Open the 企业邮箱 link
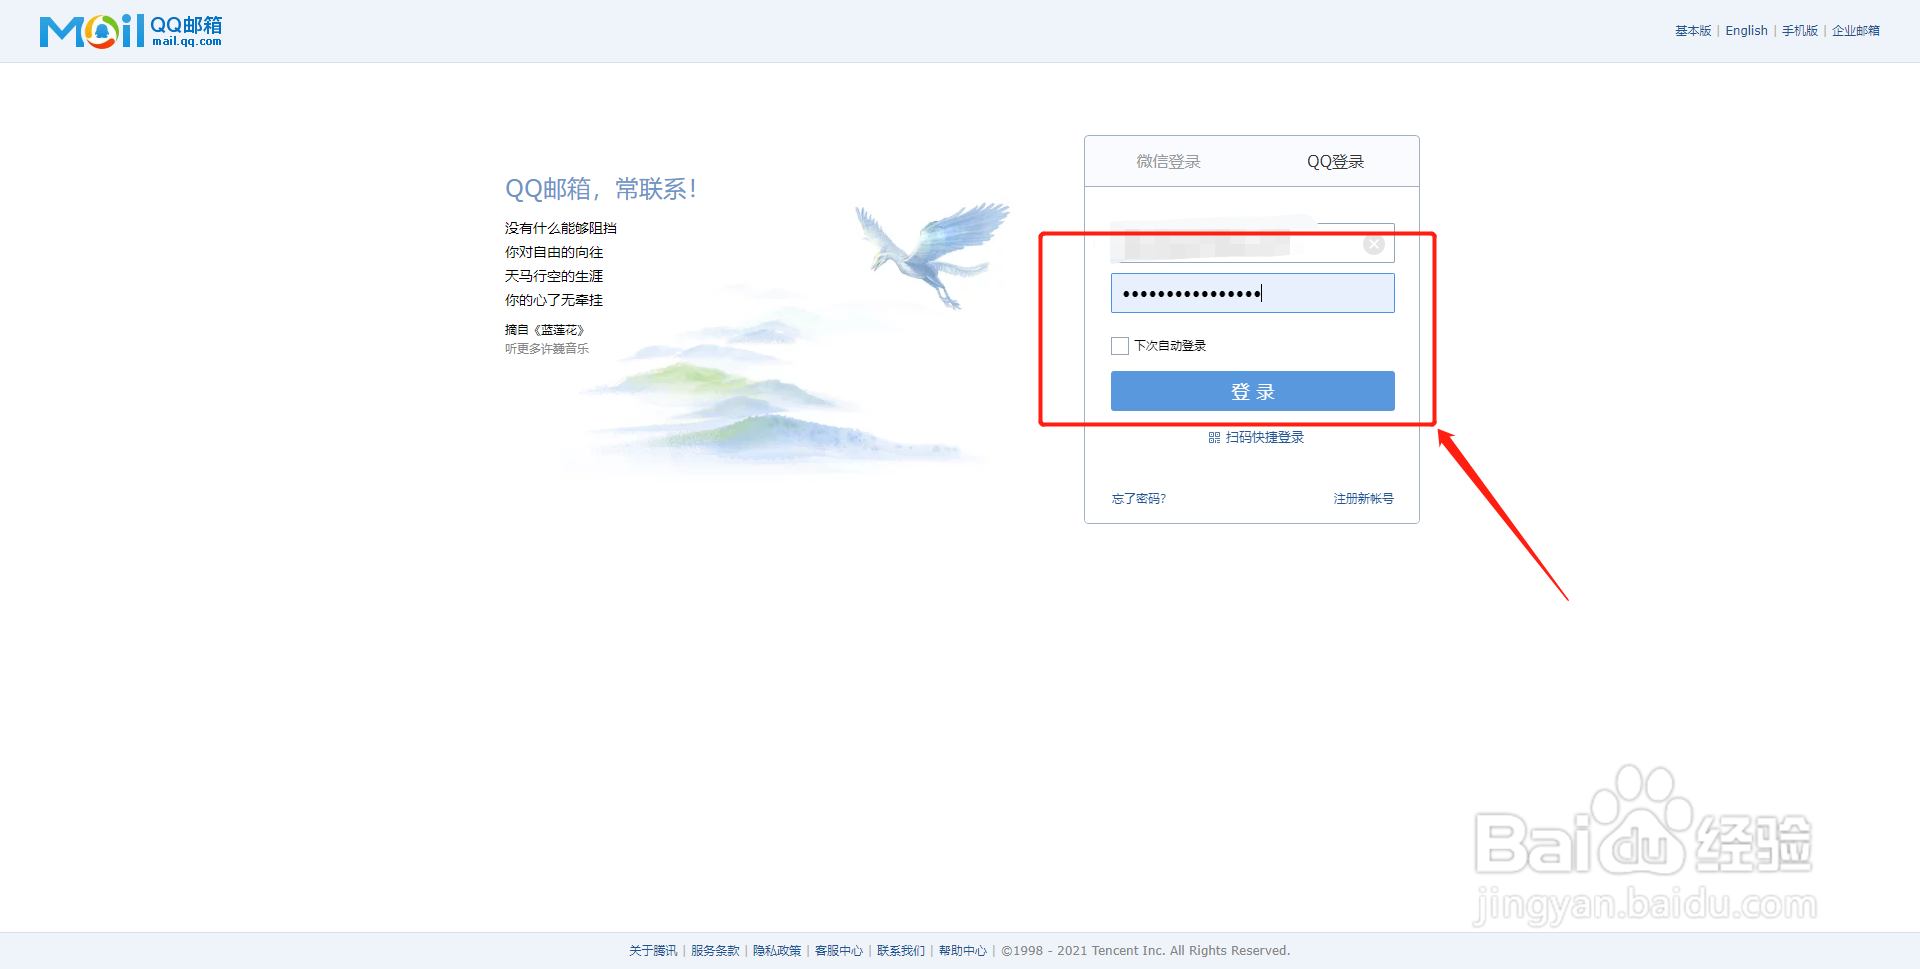 point(1856,31)
